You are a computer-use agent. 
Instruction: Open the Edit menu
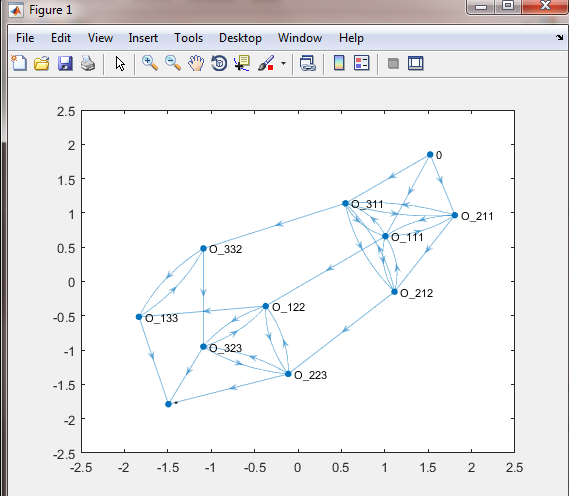coord(61,38)
